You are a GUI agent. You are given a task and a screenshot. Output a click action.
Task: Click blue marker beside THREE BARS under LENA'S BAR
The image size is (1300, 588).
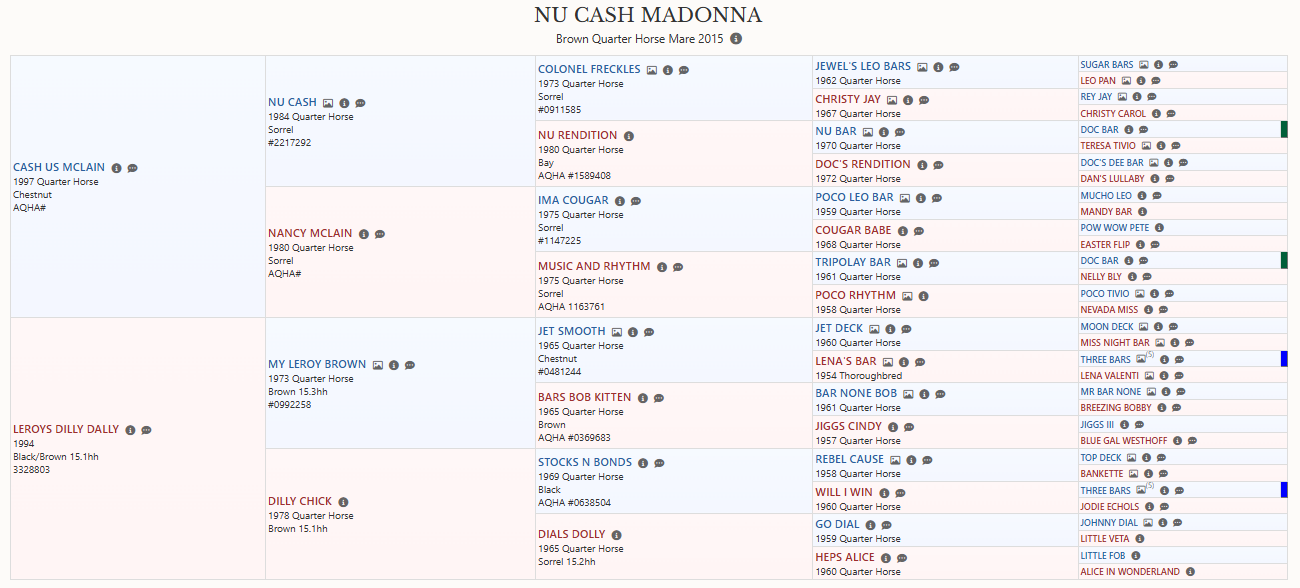[1284, 359]
